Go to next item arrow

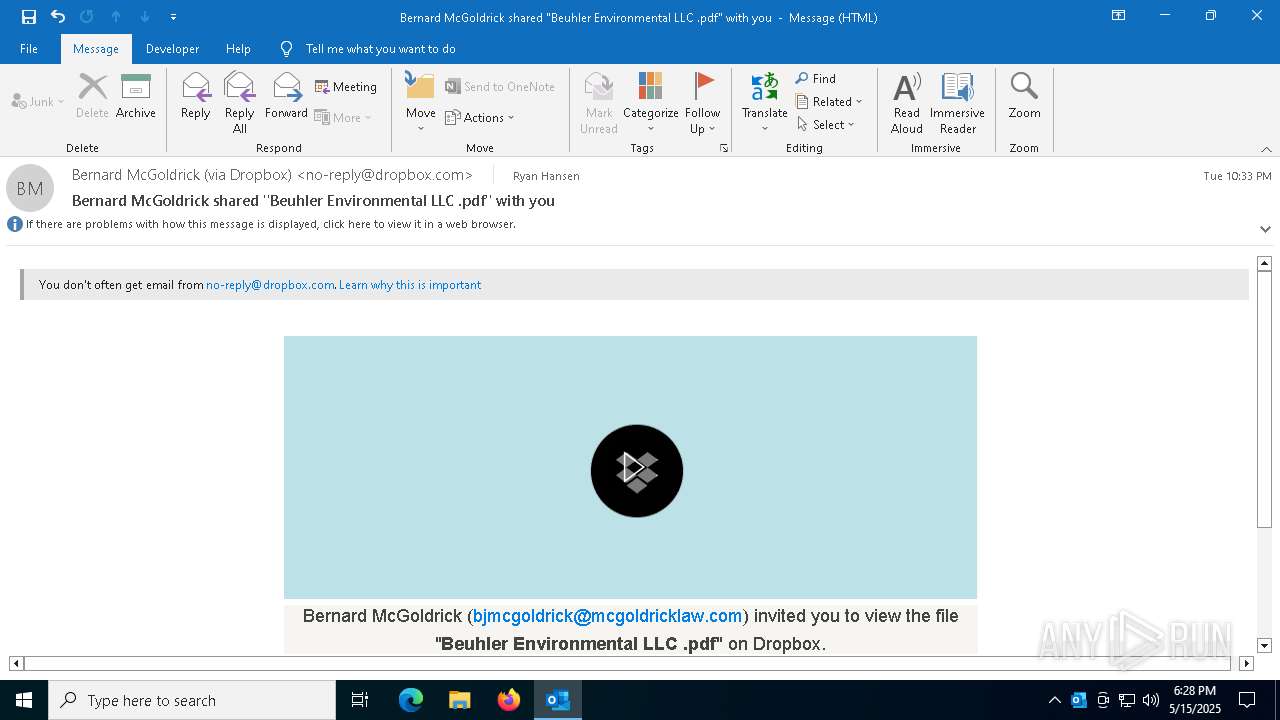click(145, 16)
